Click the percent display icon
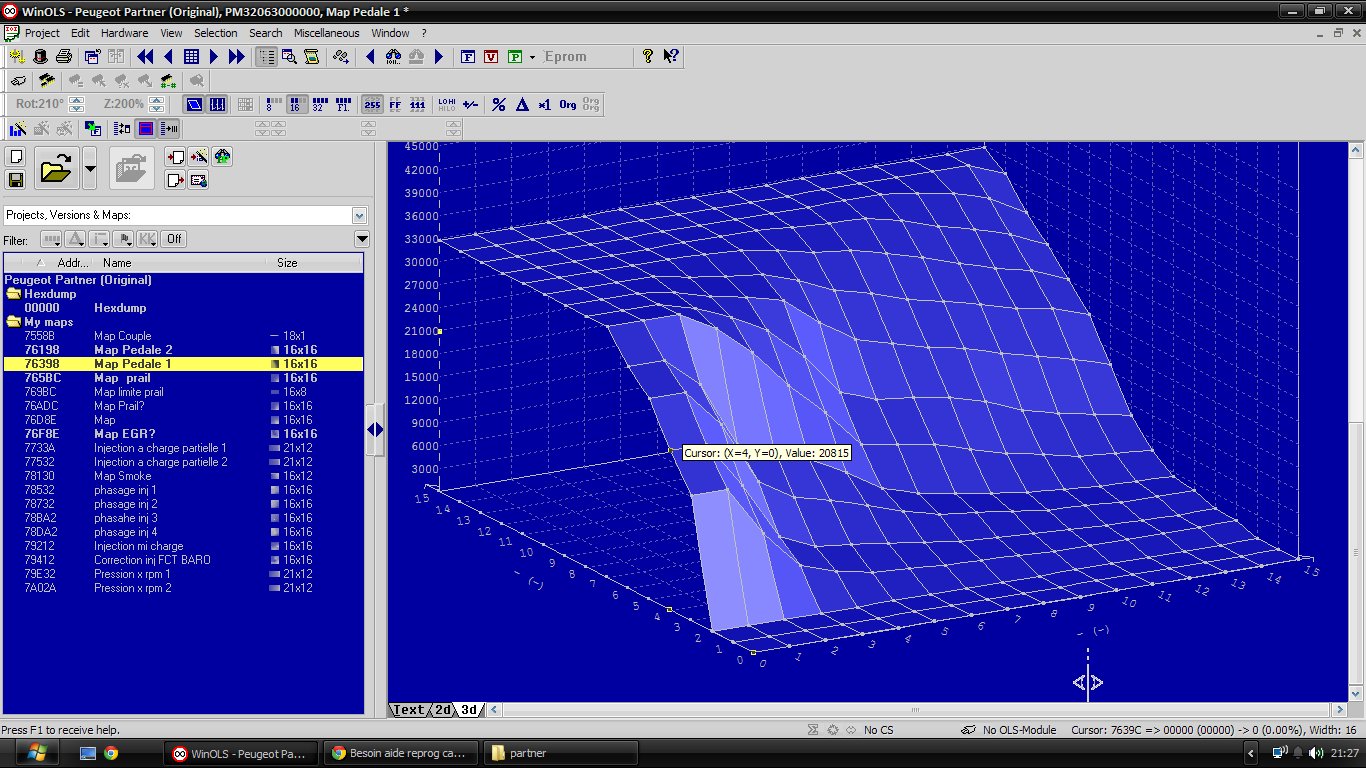The height and width of the screenshot is (768, 1366). coord(498,104)
